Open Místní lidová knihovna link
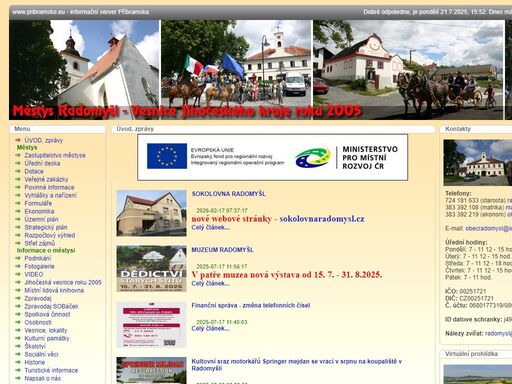Image resolution: width=512 pixels, height=384 pixels. click(54, 290)
